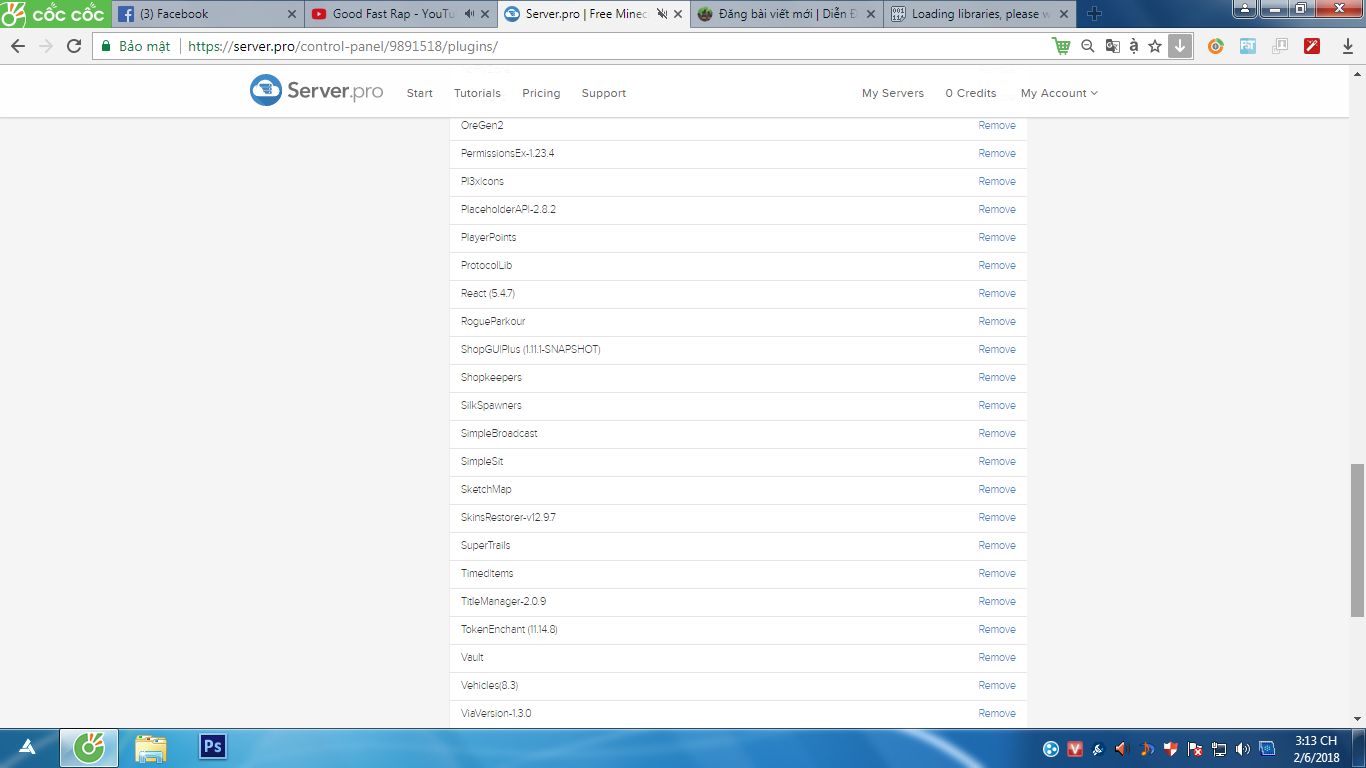Viewport: 1366px width, 768px height.
Task: Remove the Vault plugin
Action: click(997, 657)
